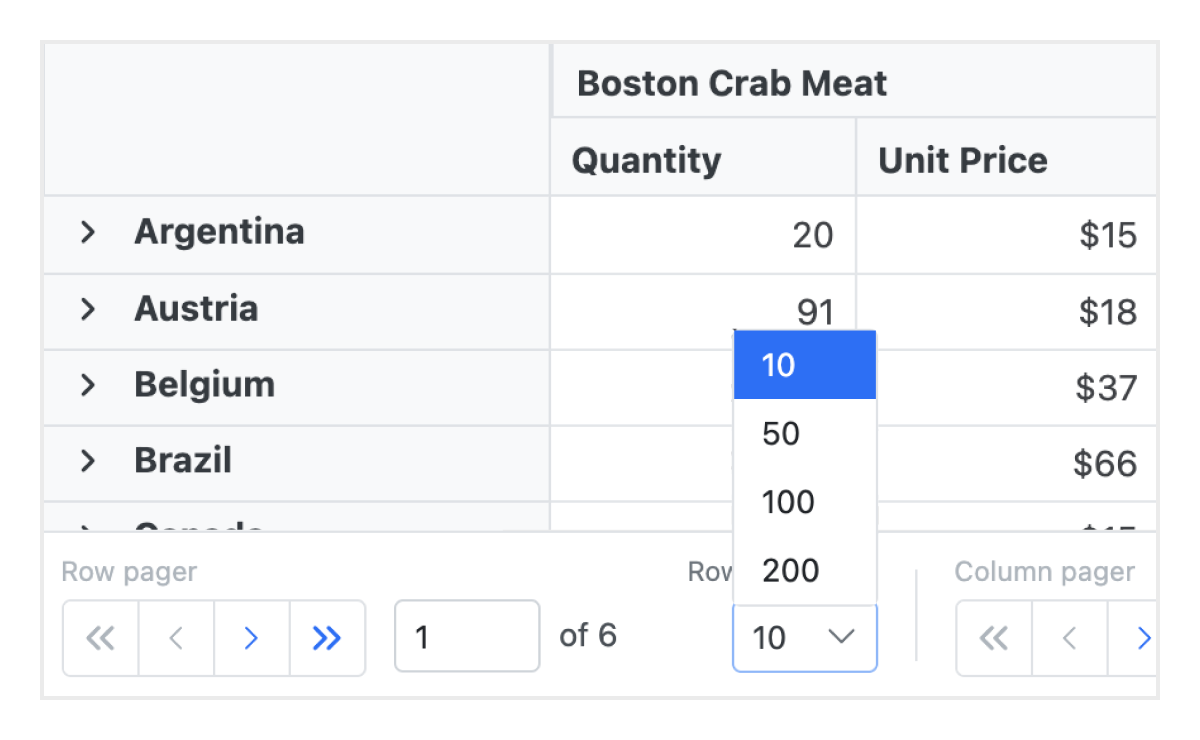Select 50 from page size list
The height and width of the screenshot is (740, 1200).
click(804, 434)
